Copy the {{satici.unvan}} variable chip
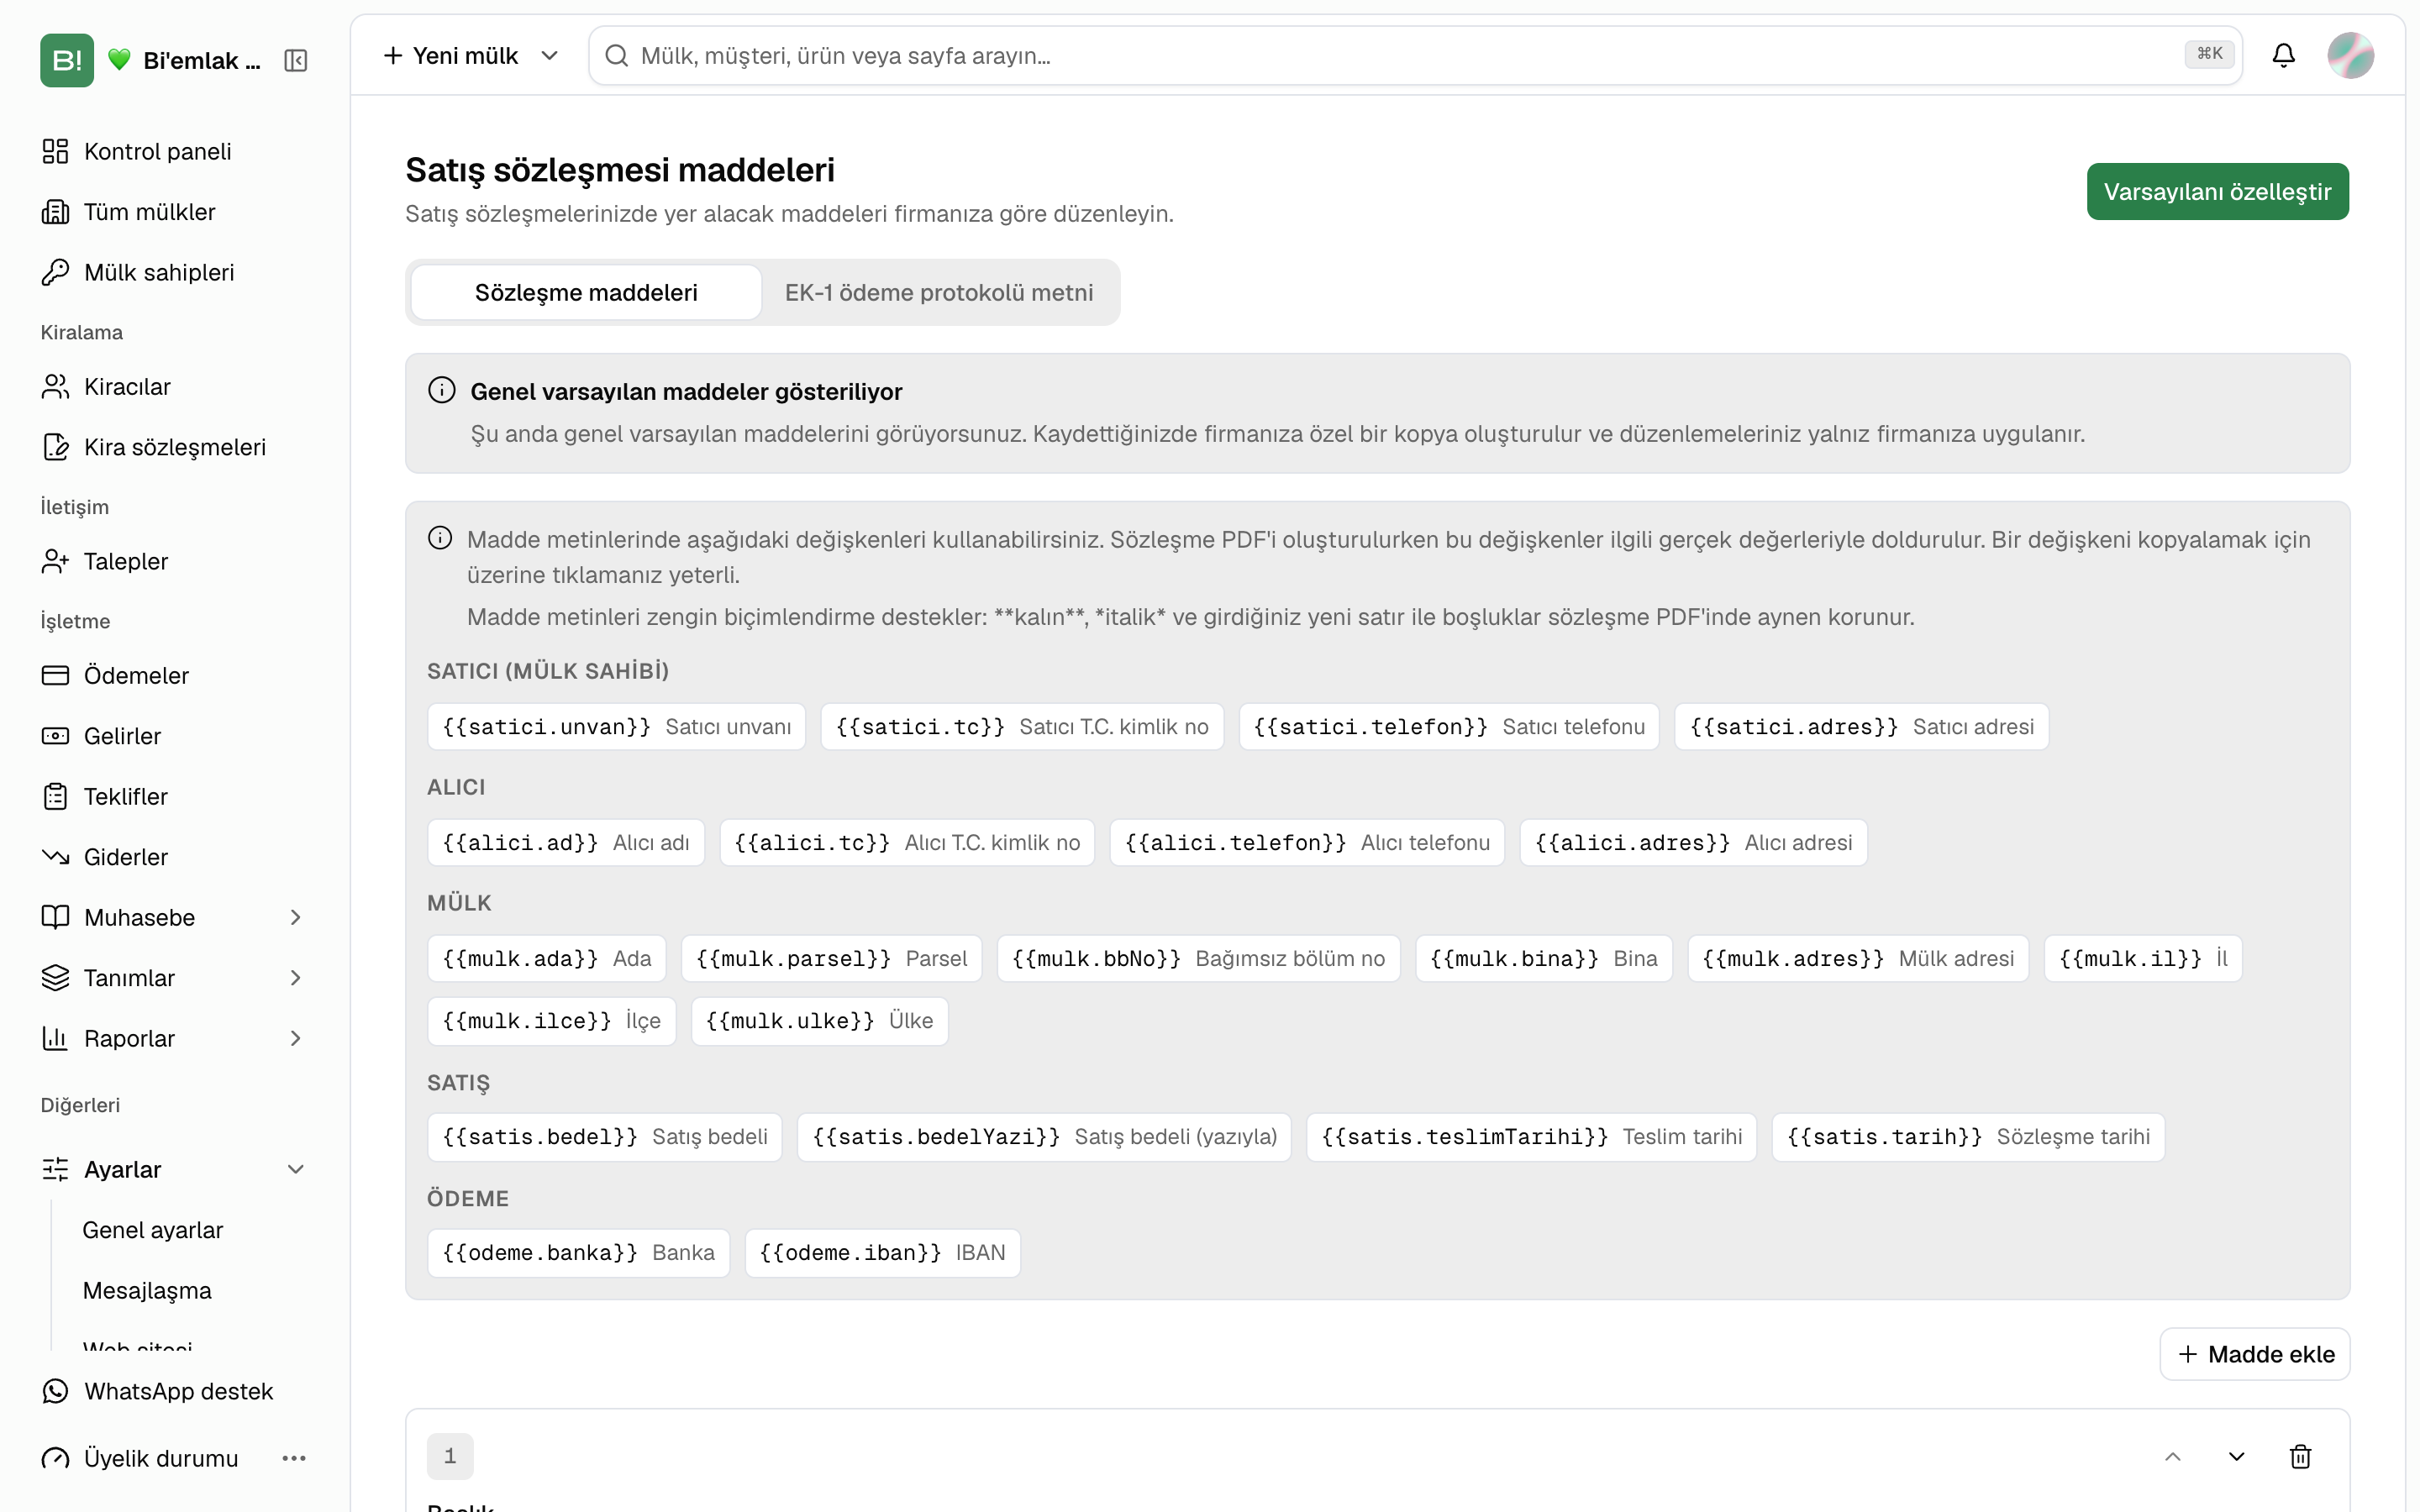2420x1512 pixels. 616,727
